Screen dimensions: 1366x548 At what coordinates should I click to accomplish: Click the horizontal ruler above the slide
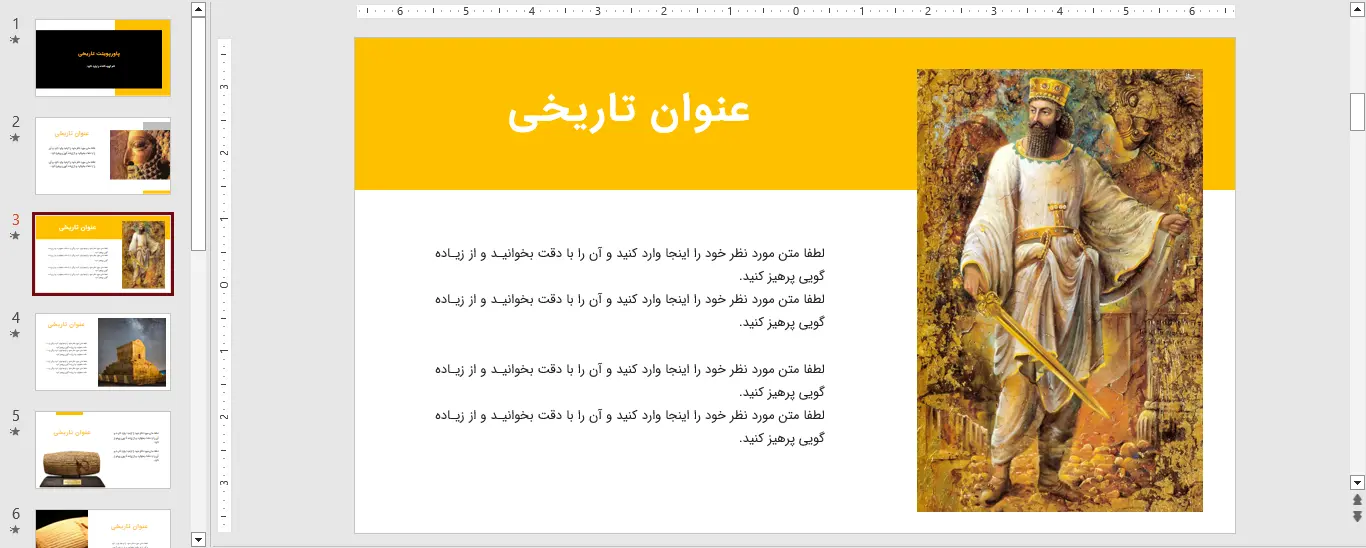[x=795, y=12]
